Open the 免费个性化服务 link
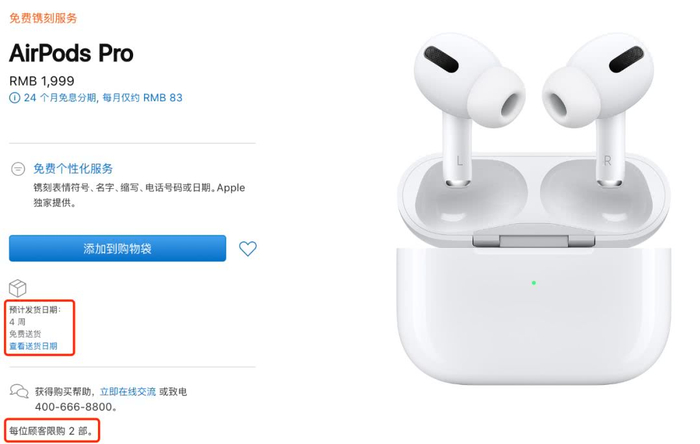 pos(73,169)
